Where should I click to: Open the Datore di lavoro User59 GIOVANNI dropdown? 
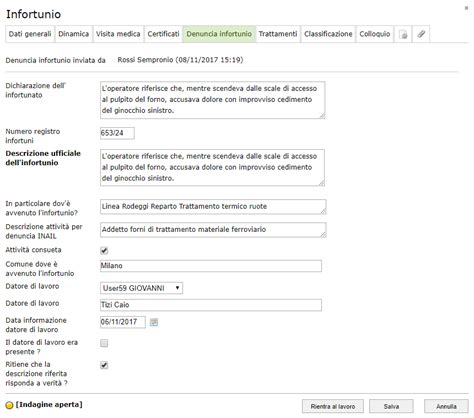pyautogui.click(x=141, y=288)
